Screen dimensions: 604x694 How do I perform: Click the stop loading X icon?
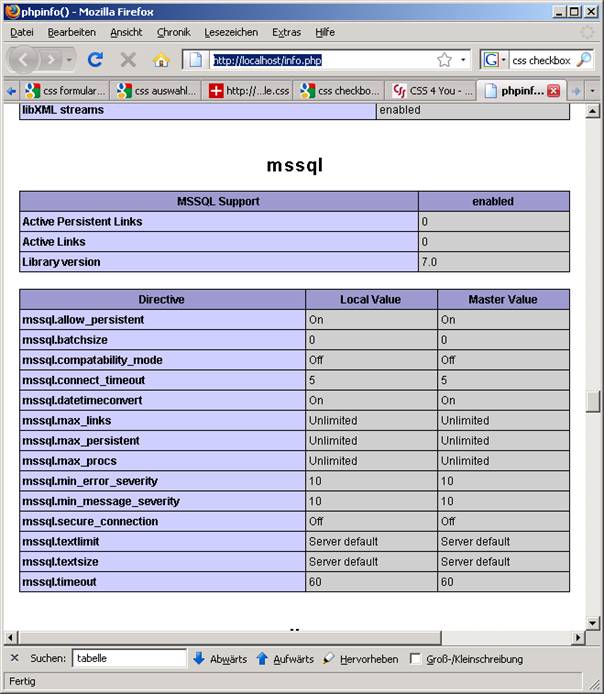[128, 60]
